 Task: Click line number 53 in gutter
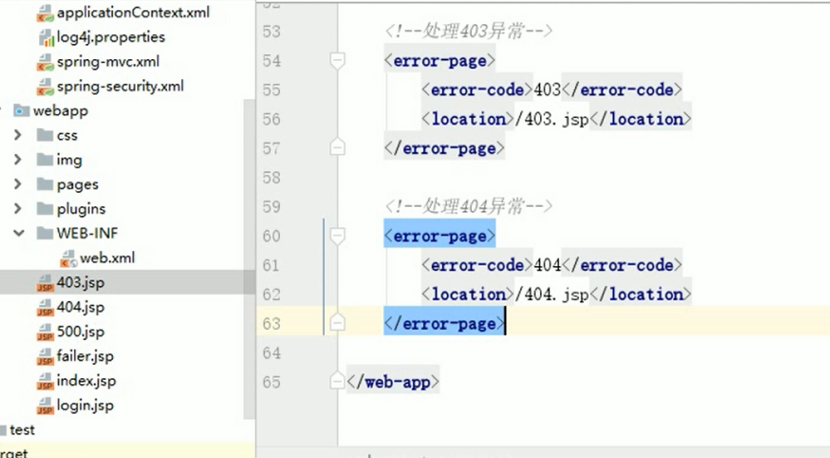click(x=271, y=32)
